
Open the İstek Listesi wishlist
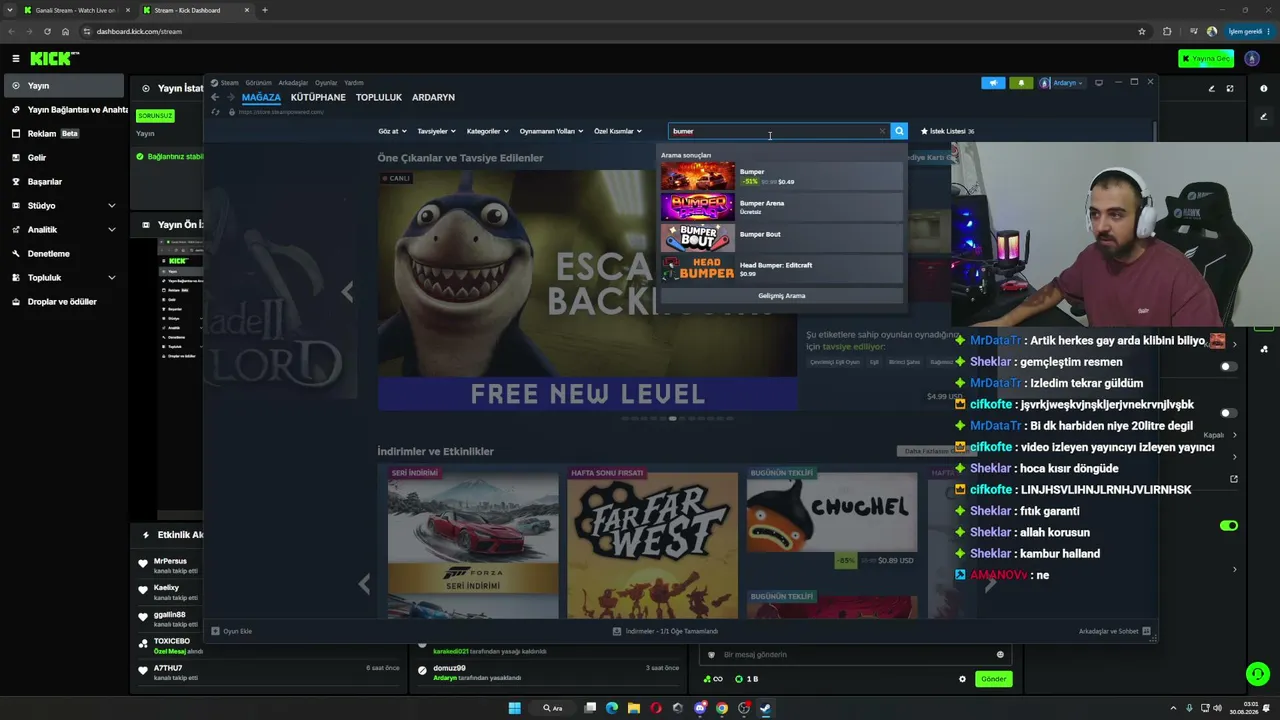[947, 131]
